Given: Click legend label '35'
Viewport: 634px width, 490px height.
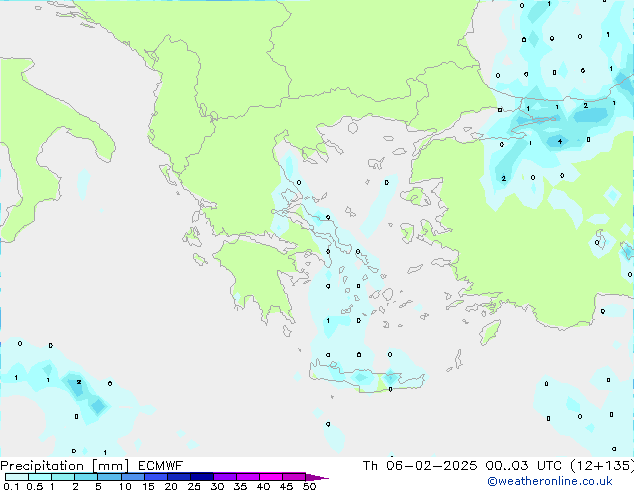Looking at the screenshot, I should pos(240,486).
